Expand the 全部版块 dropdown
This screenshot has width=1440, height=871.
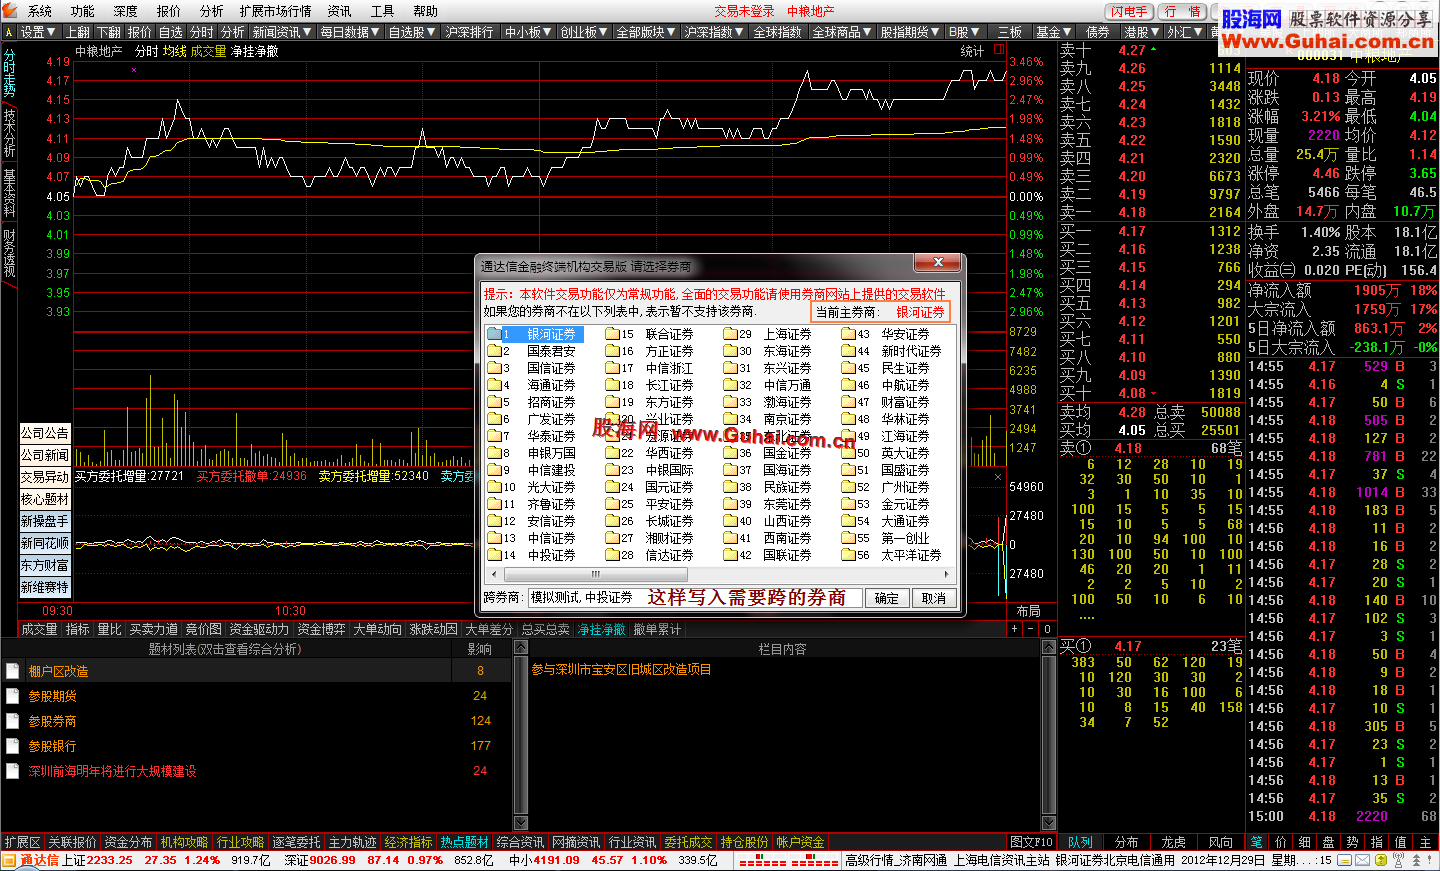(x=646, y=32)
